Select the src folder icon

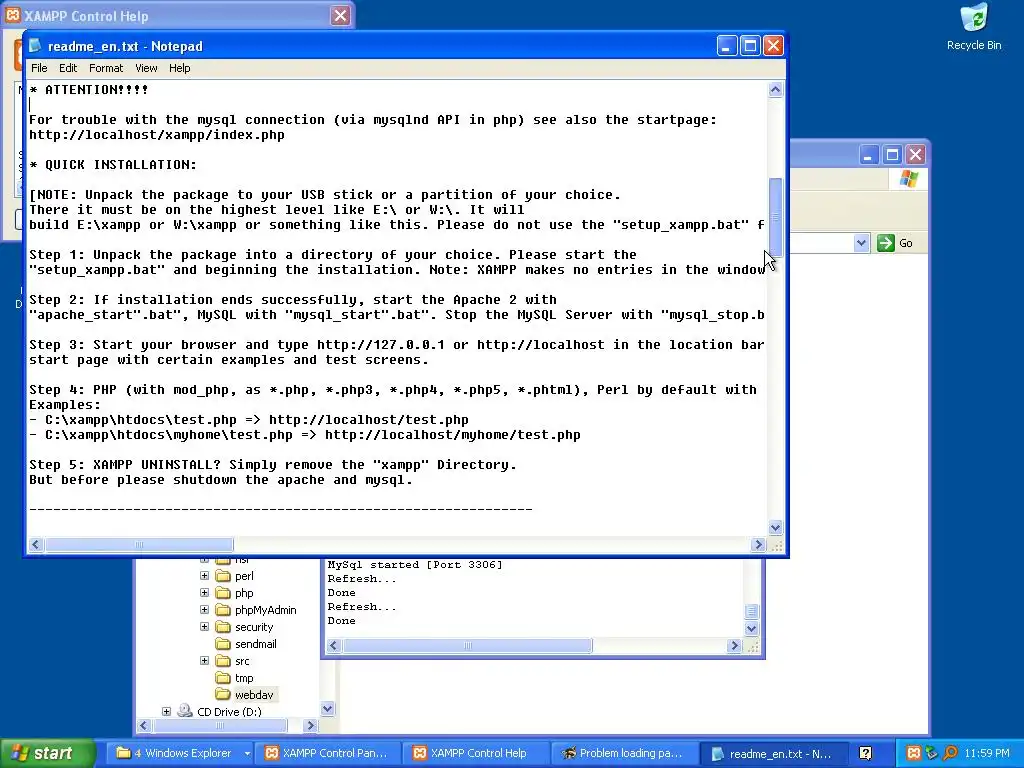pyautogui.click(x=223, y=661)
